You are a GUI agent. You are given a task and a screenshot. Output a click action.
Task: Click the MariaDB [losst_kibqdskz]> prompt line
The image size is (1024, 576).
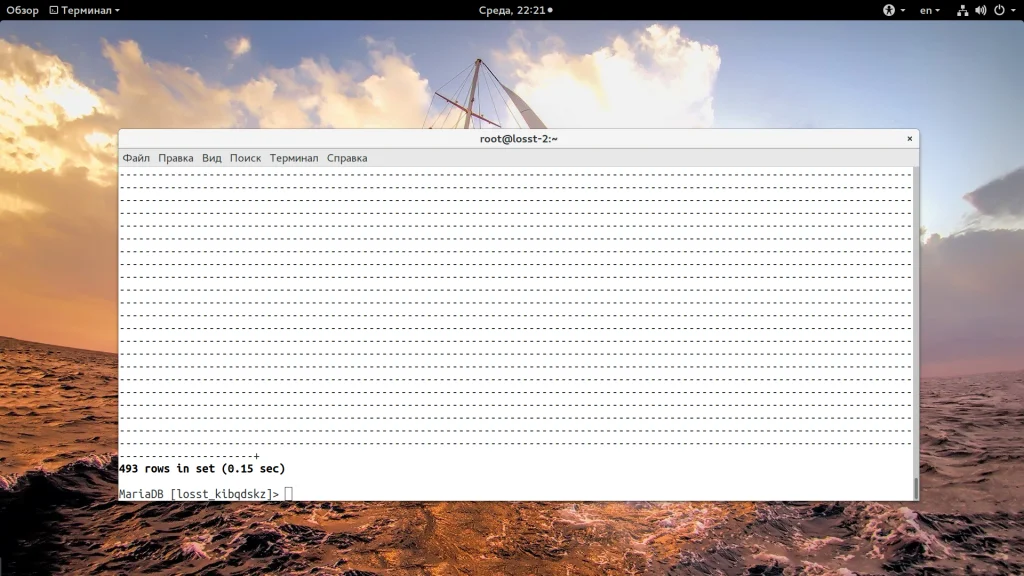coord(199,494)
